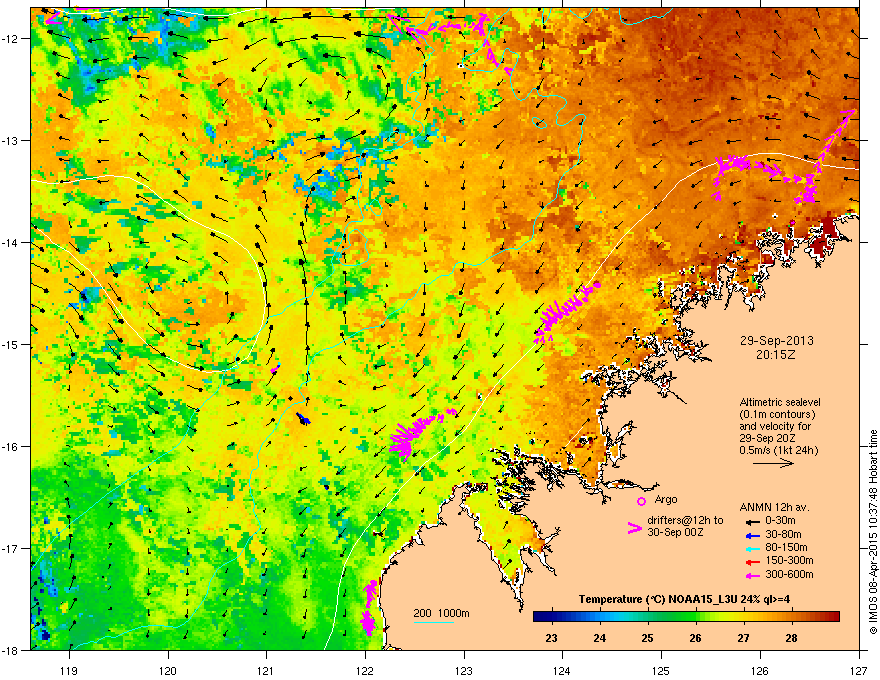Click the magenta drifters arrowhead legend symbol

635,528
